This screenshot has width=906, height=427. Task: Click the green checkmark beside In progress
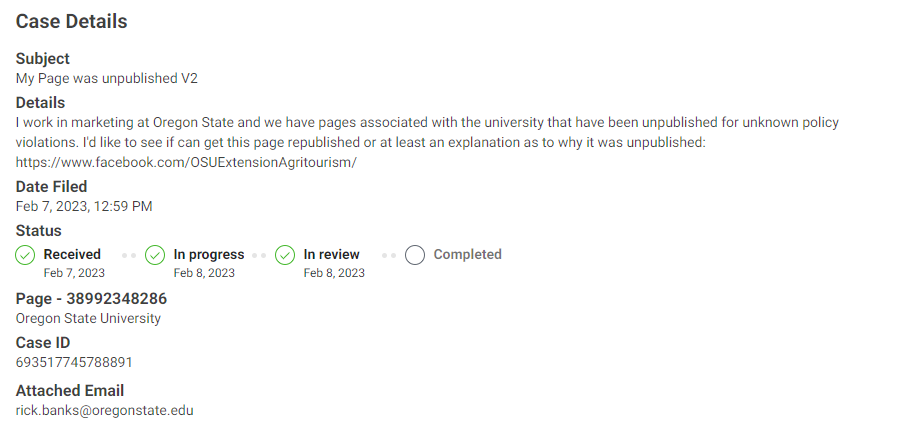[x=155, y=255]
